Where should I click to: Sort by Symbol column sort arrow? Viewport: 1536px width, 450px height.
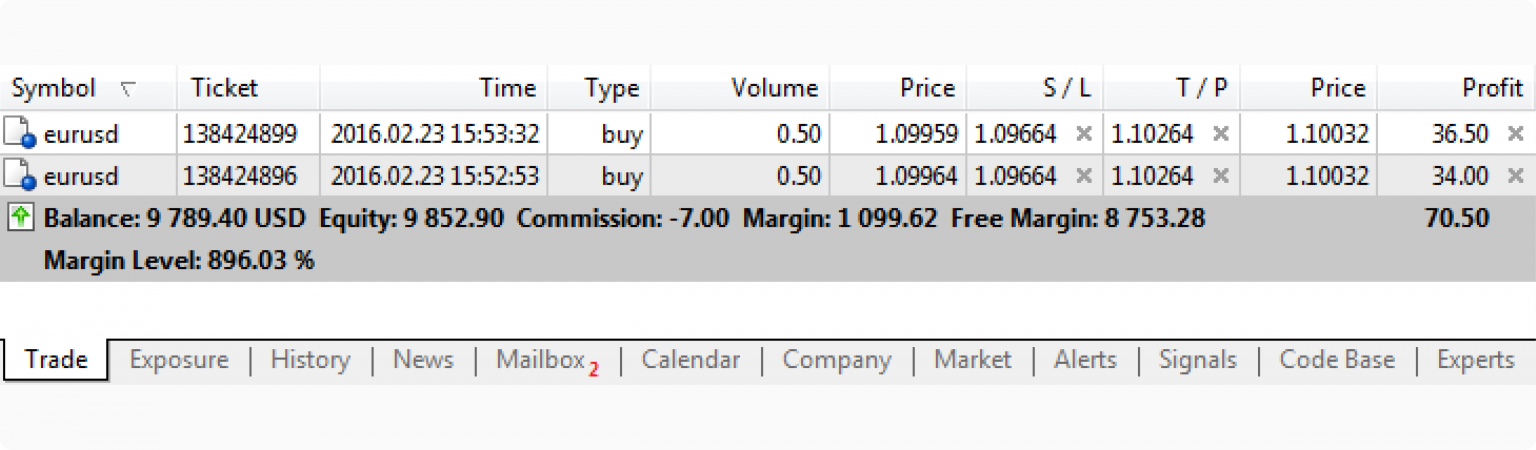click(126, 89)
